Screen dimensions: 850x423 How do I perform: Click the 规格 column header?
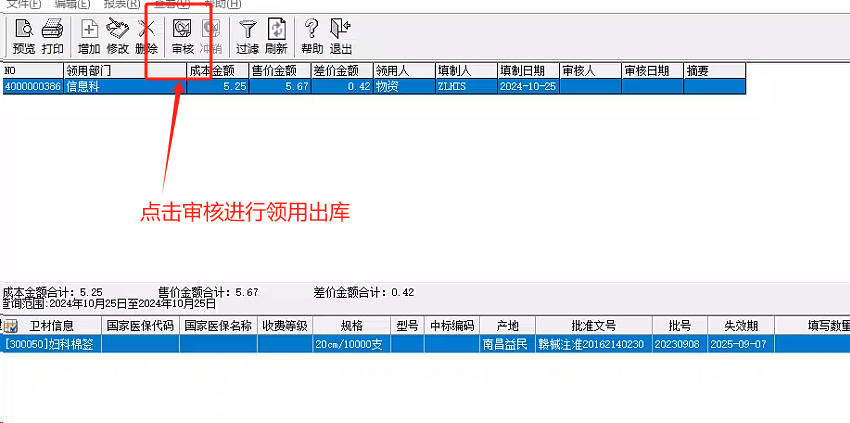tap(352, 326)
